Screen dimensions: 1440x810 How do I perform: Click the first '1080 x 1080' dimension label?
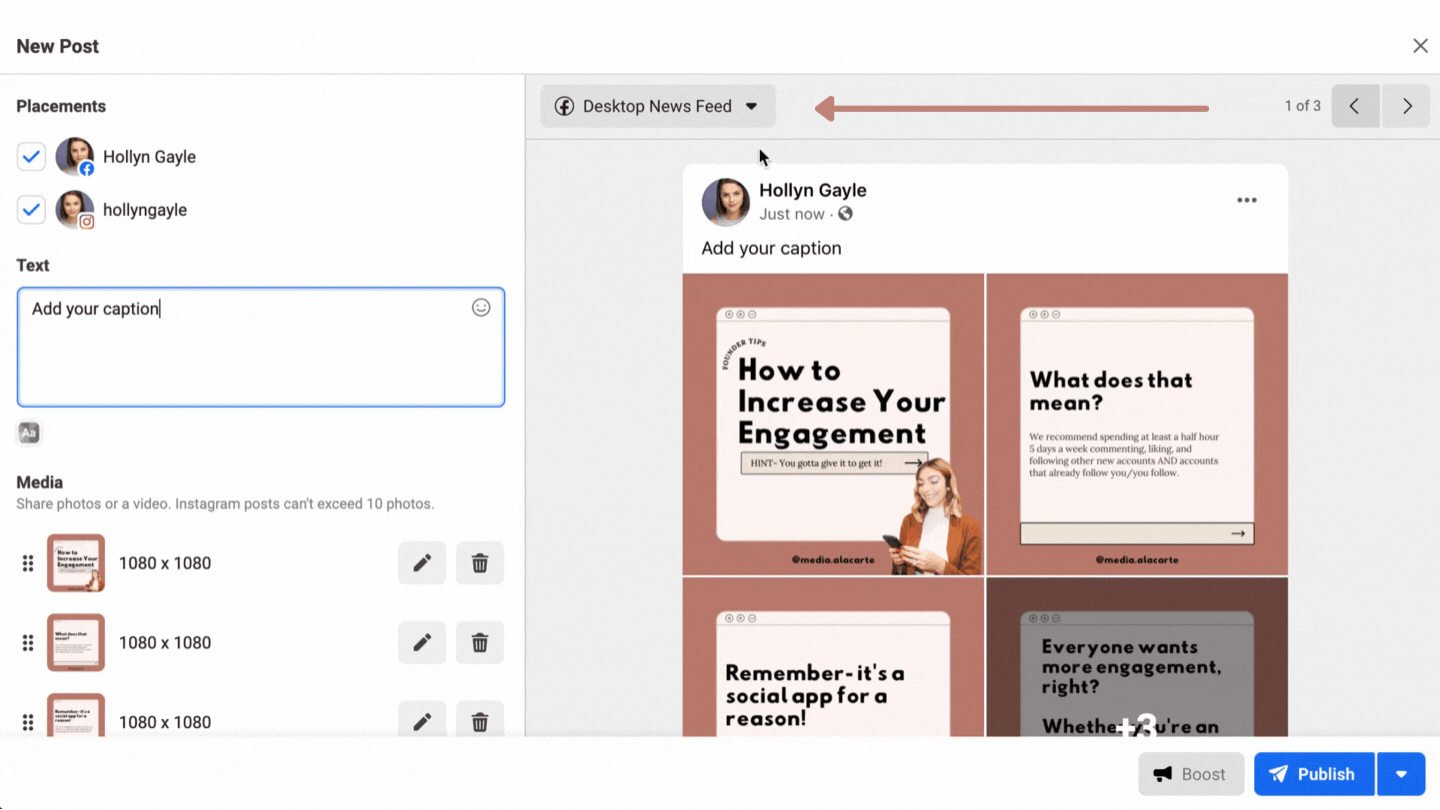(x=165, y=563)
